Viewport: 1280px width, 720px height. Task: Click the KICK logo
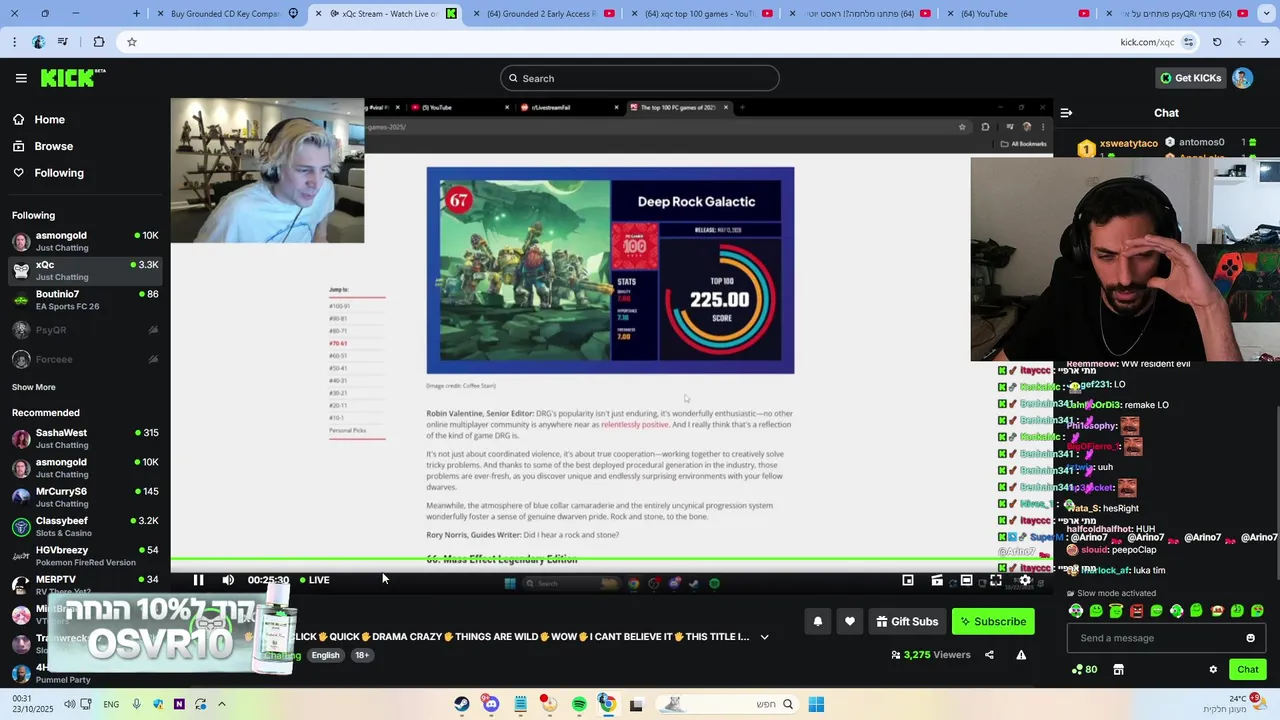73,78
